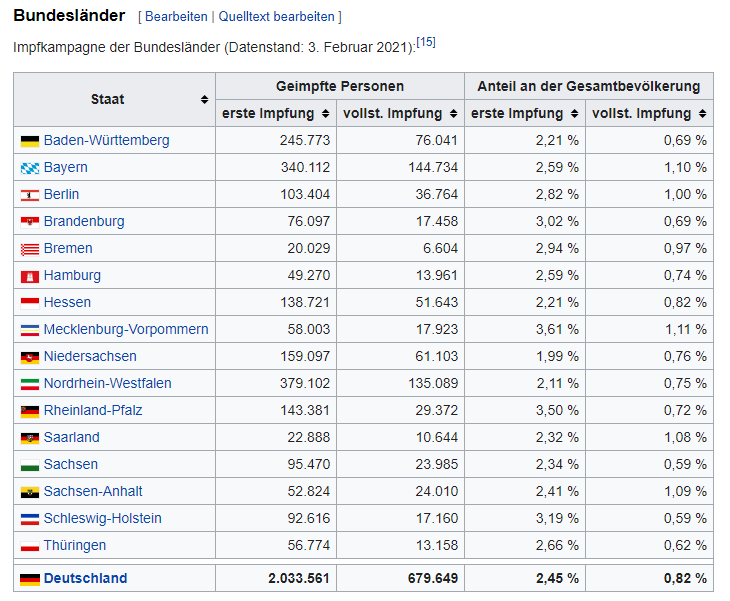Click the Hamburg flag icon

tap(29, 276)
